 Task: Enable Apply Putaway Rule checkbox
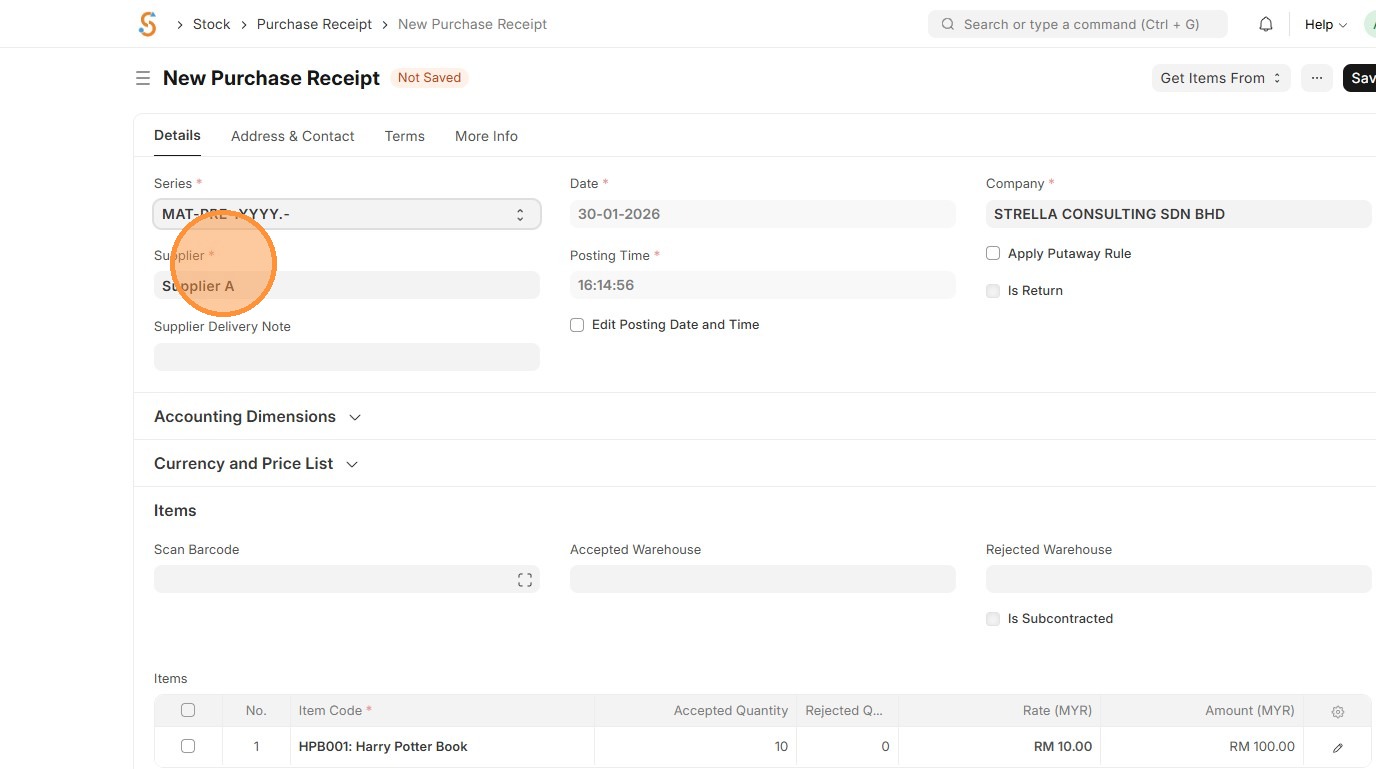(993, 254)
